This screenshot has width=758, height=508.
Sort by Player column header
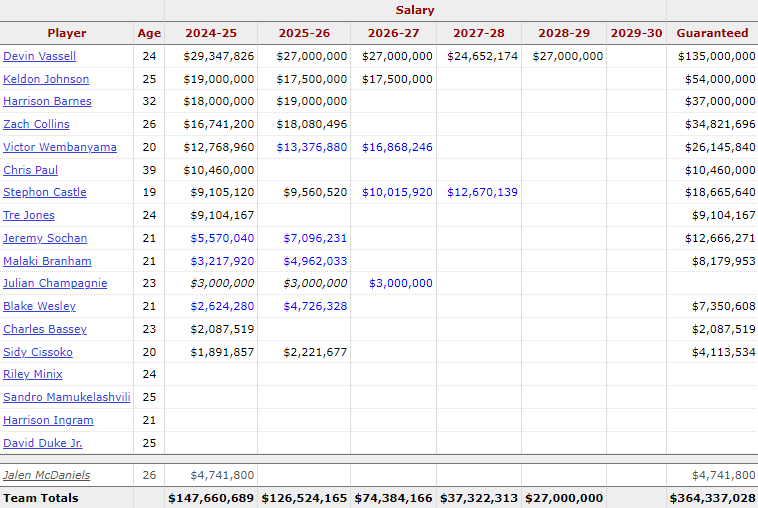click(67, 33)
